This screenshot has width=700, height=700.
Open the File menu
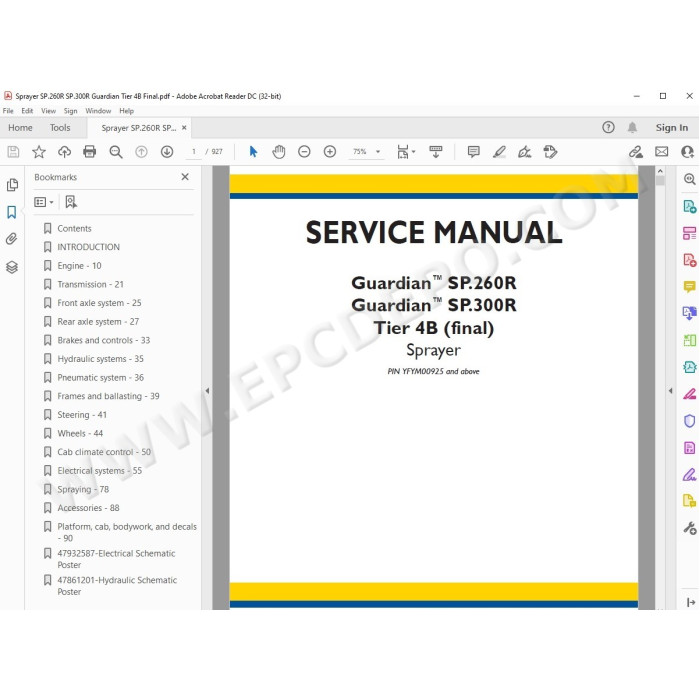click(8, 111)
